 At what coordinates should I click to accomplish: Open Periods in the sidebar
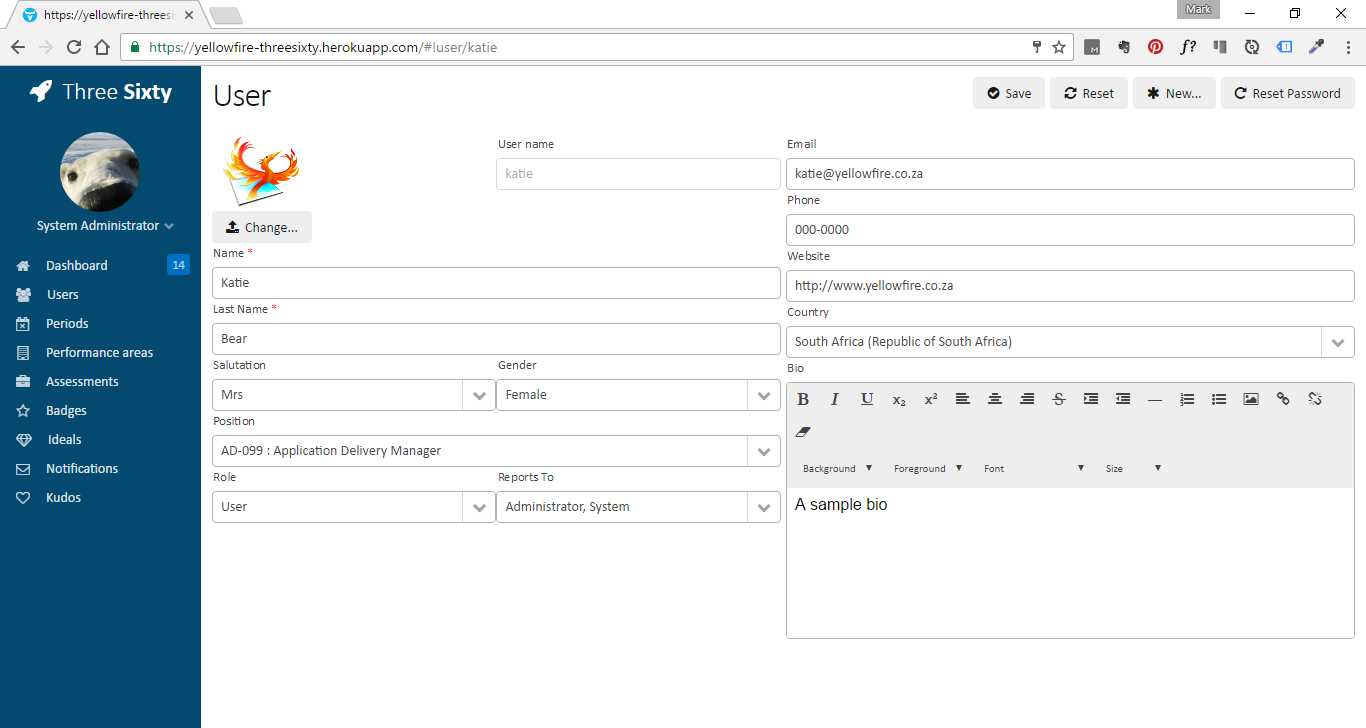[x=67, y=323]
